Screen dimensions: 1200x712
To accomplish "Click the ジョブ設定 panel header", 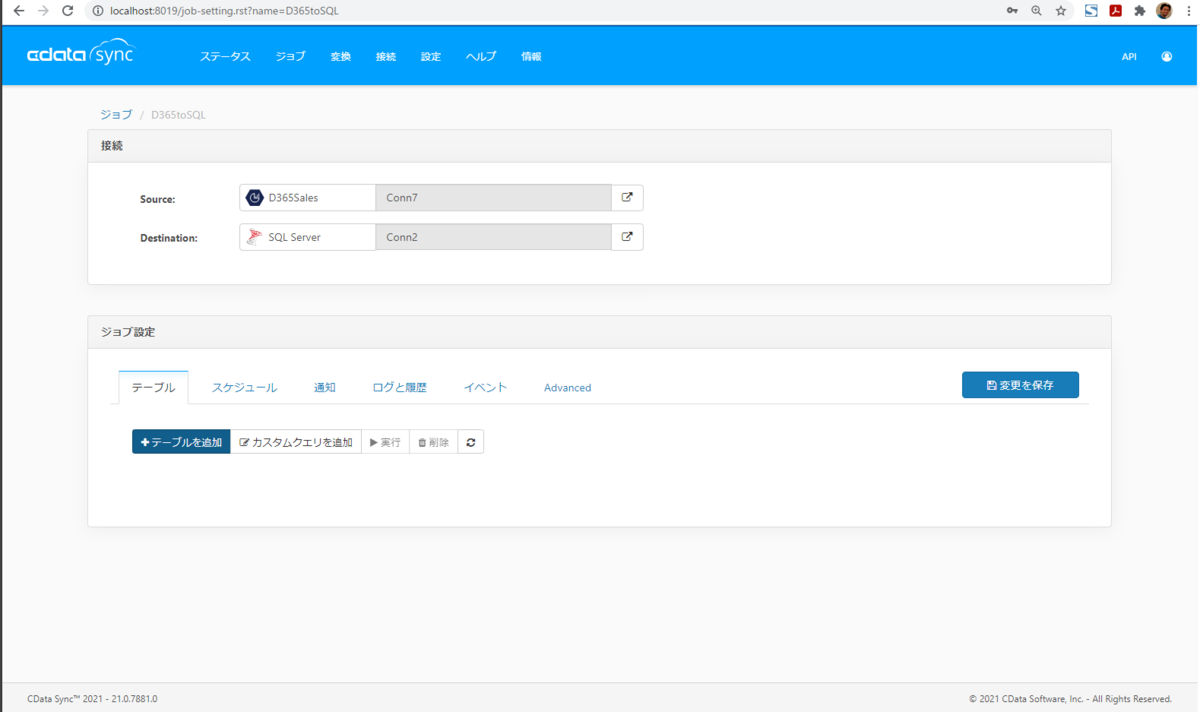I will click(x=599, y=332).
